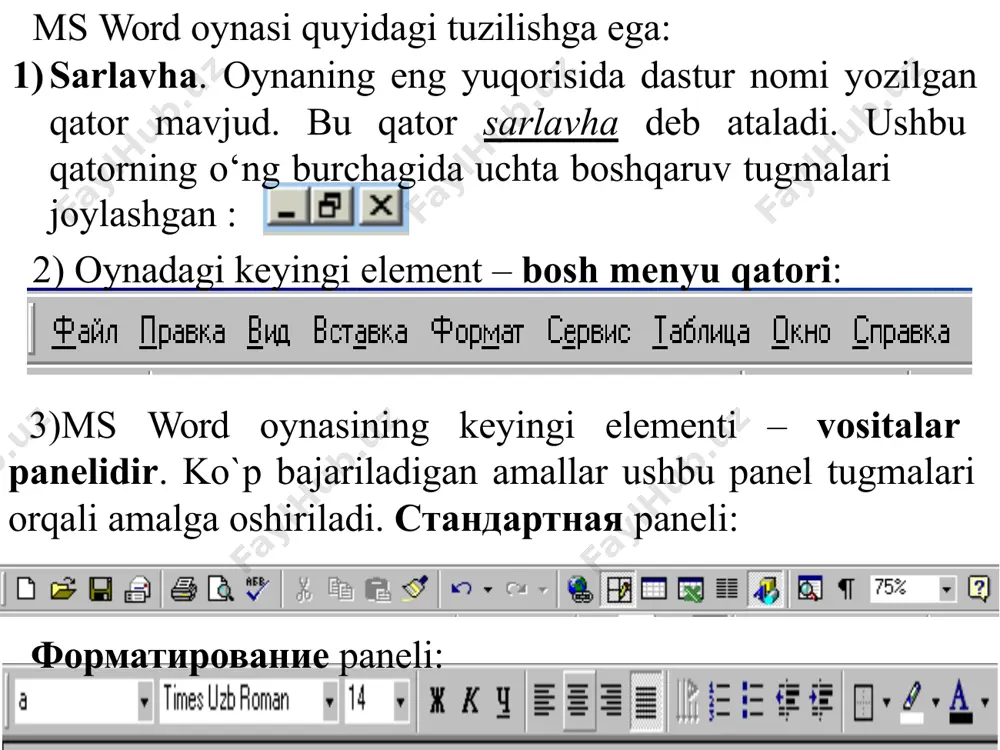Expand the font color arrow
Screen dimensions: 1000x750
pos(985,702)
